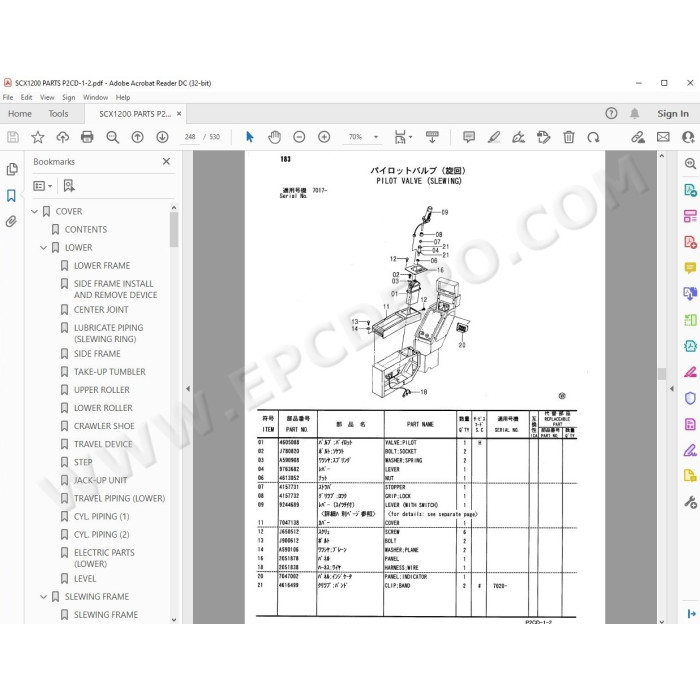The width and height of the screenshot is (700, 700).
Task: Open the Edit menu
Action: pos(26,97)
